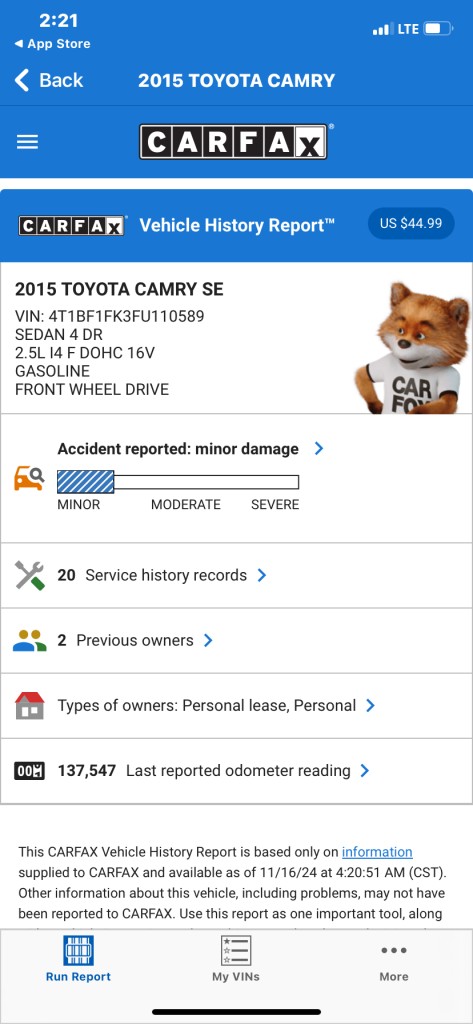Go Back to previous screen
This screenshot has width=473, height=1024.
(x=49, y=80)
